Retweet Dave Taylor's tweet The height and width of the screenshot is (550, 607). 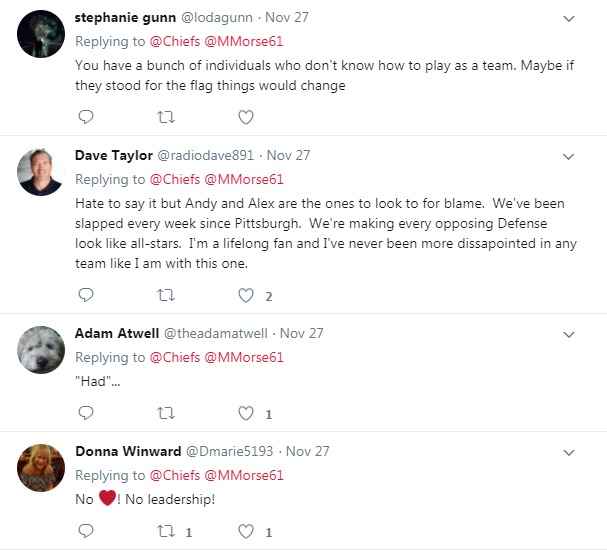coord(166,295)
